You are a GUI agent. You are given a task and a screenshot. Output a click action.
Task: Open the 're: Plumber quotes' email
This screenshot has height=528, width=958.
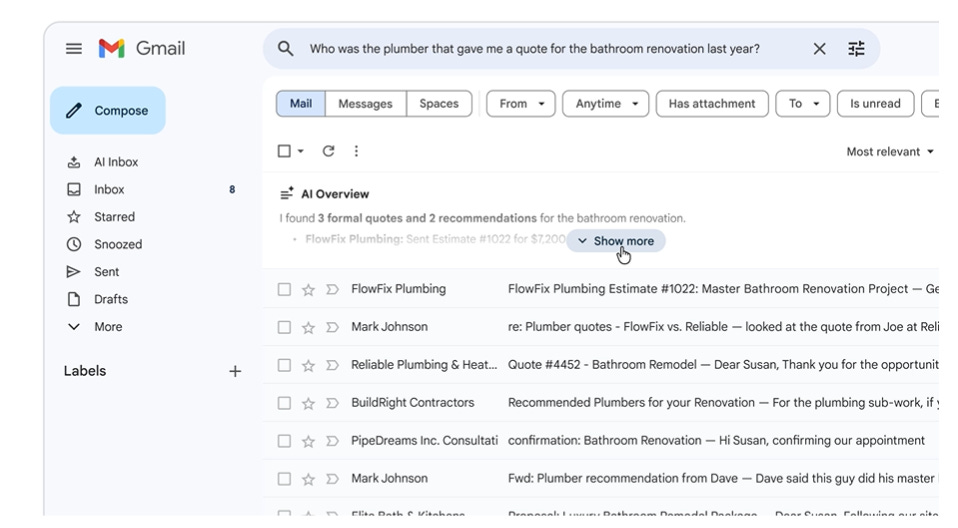[723, 327]
